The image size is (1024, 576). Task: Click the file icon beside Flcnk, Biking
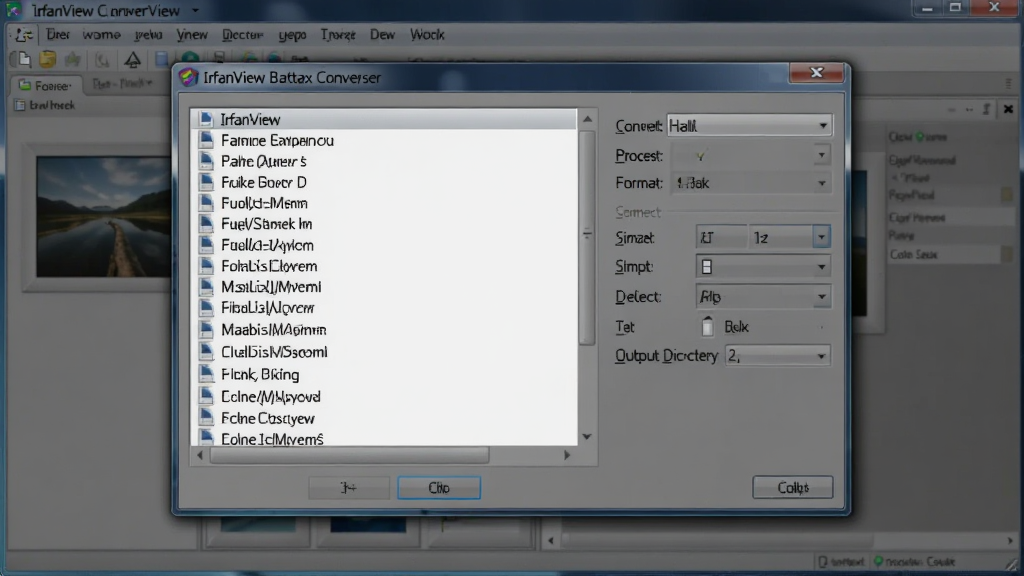[206, 374]
